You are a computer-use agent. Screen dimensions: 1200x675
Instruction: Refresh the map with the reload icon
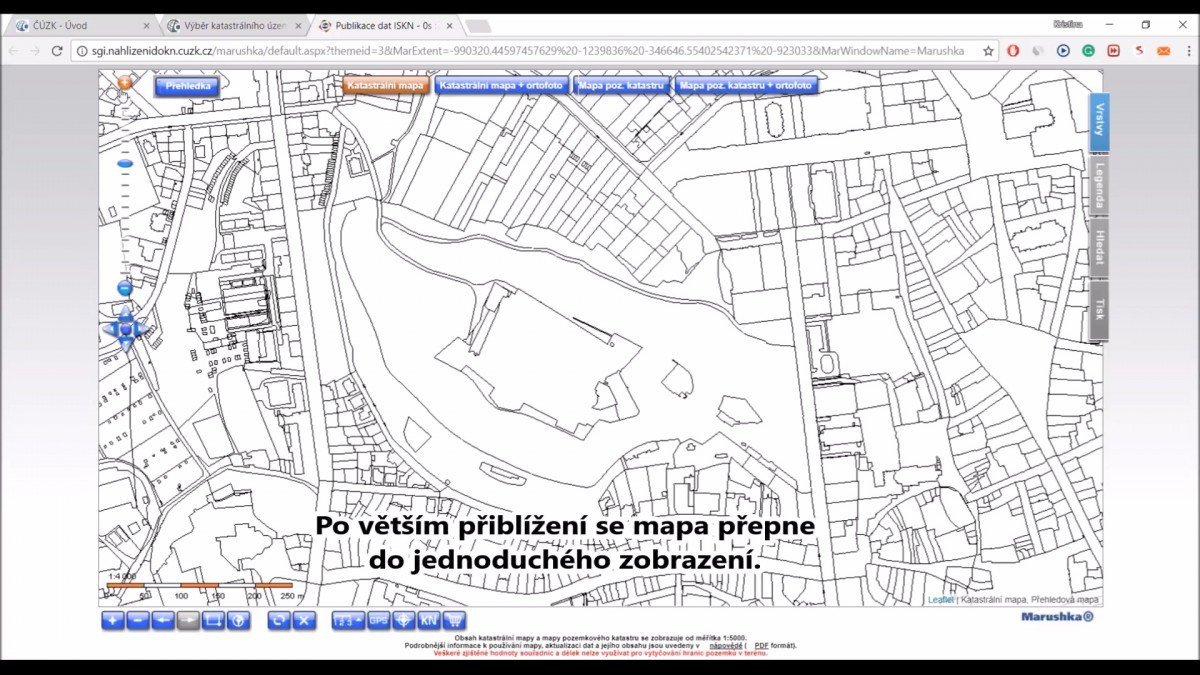click(x=279, y=620)
